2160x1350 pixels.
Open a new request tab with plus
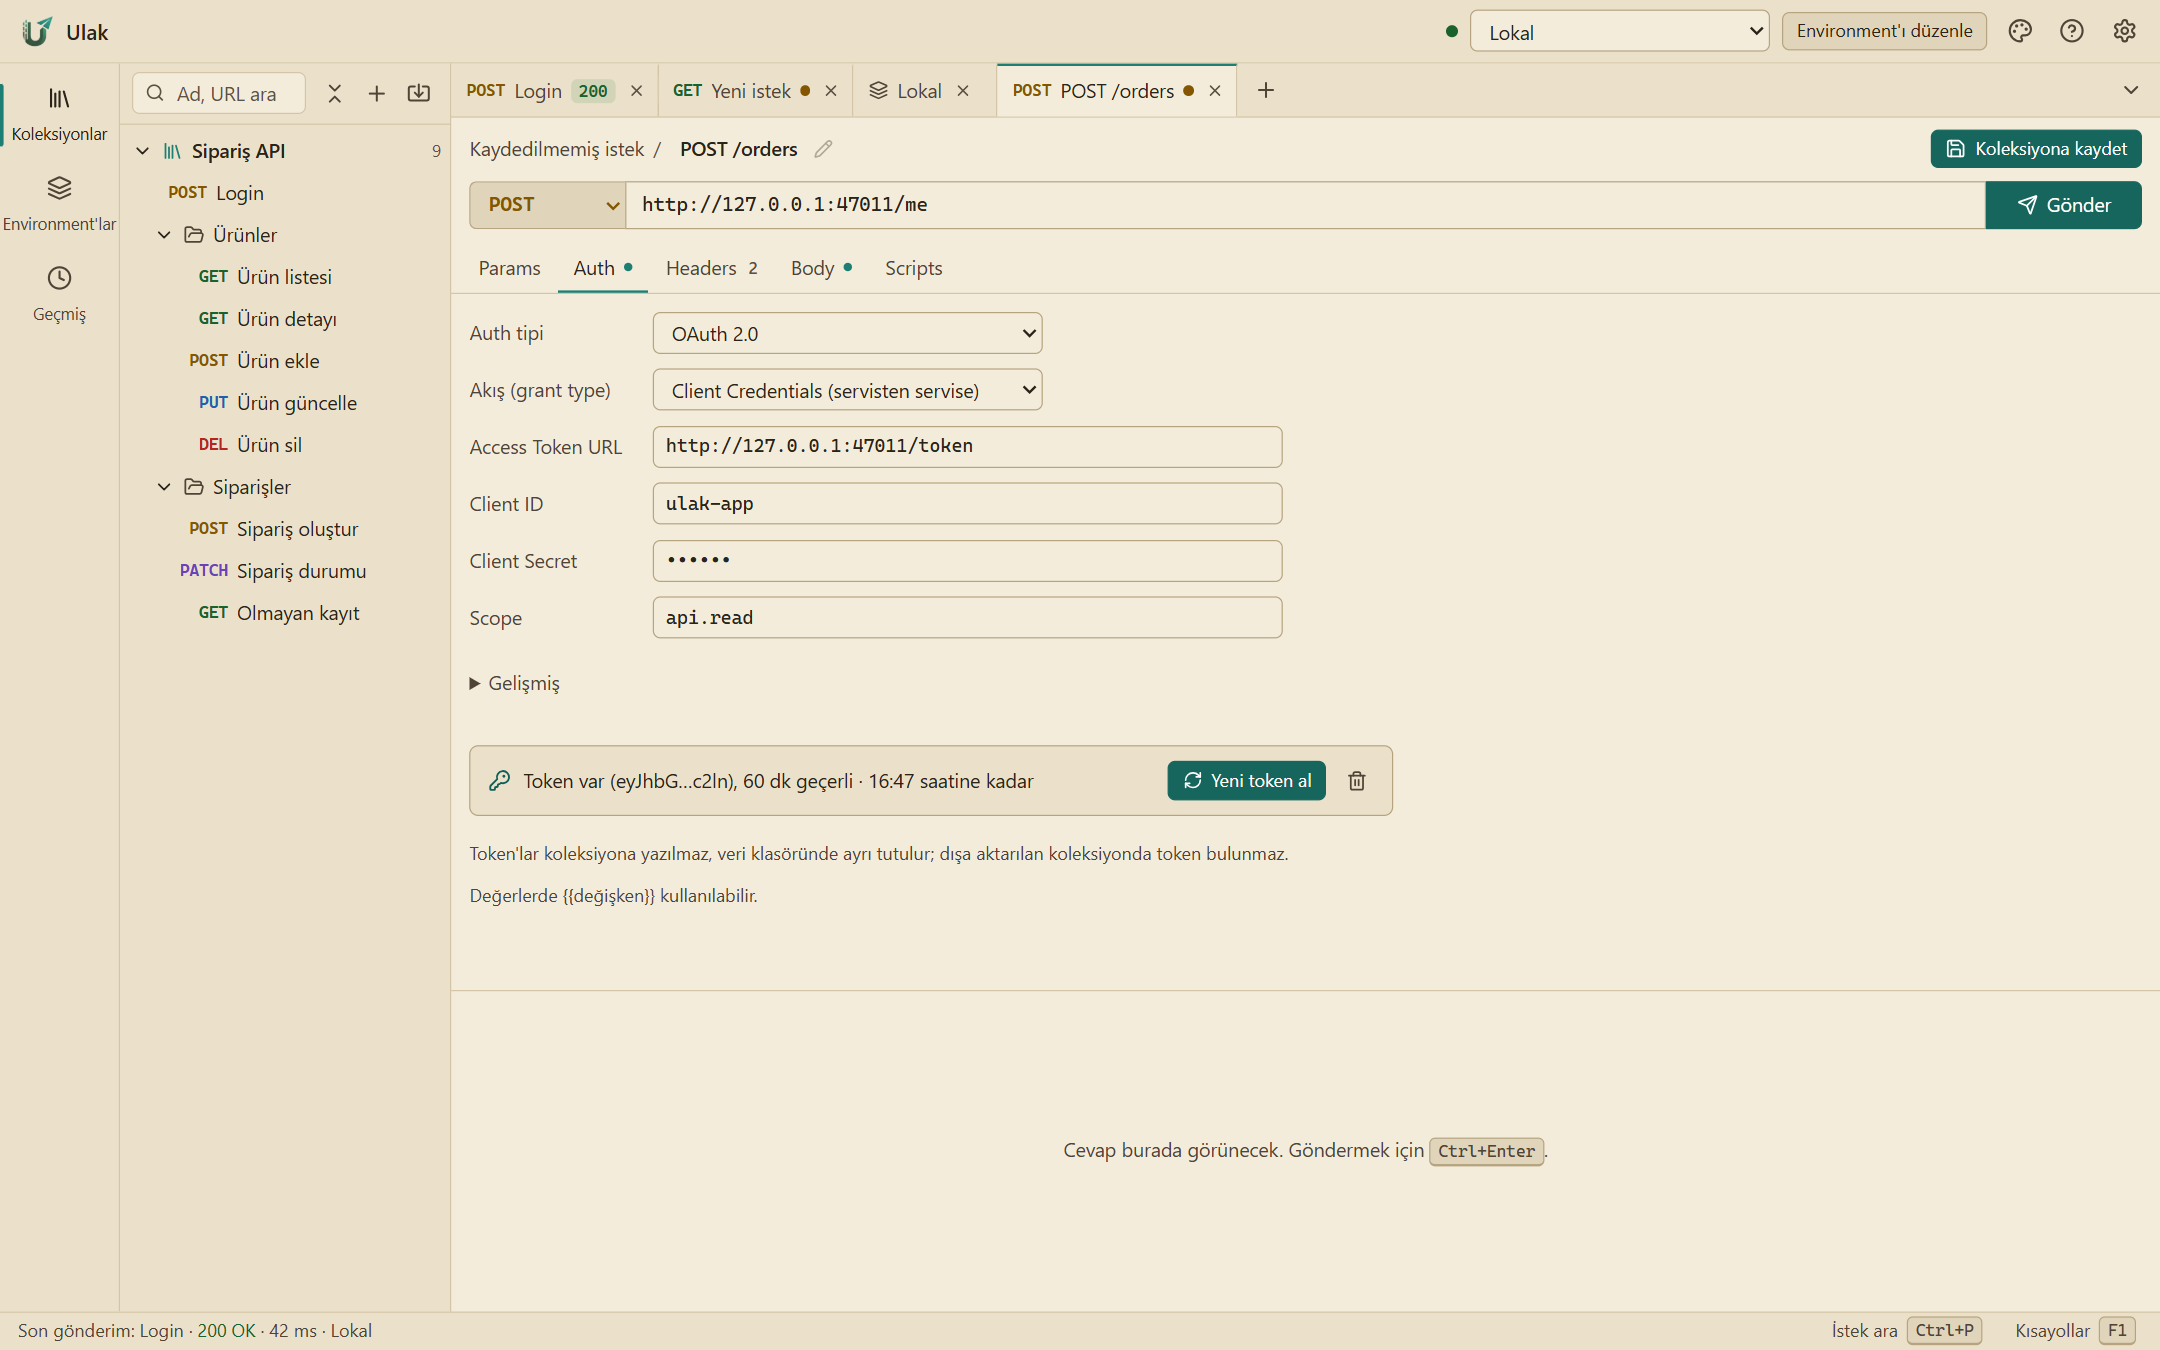tap(1266, 91)
